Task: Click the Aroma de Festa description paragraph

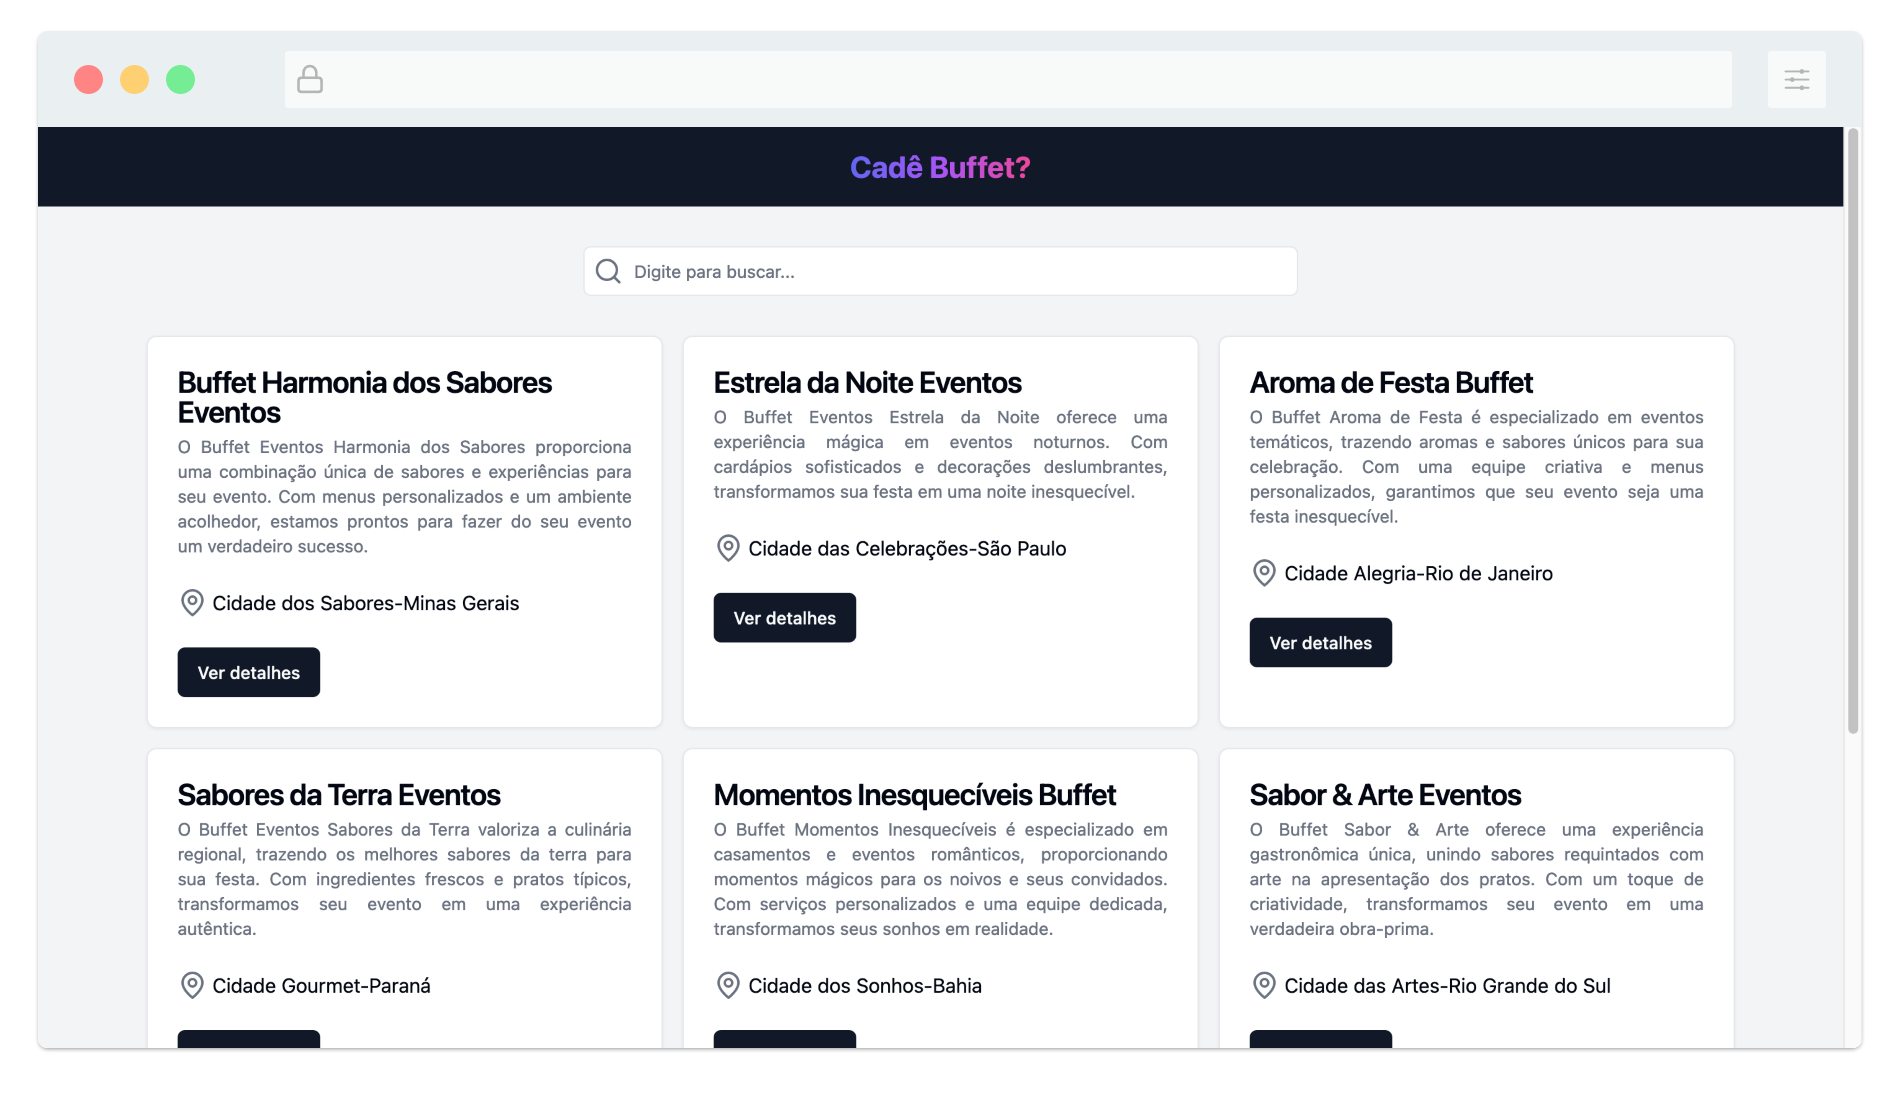Action: [1477, 467]
